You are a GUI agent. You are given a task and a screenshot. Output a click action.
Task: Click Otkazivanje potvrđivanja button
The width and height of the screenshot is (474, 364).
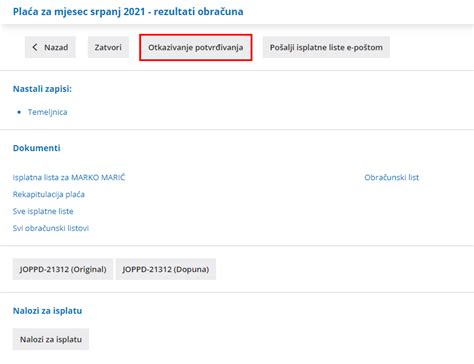tap(196, 47)
